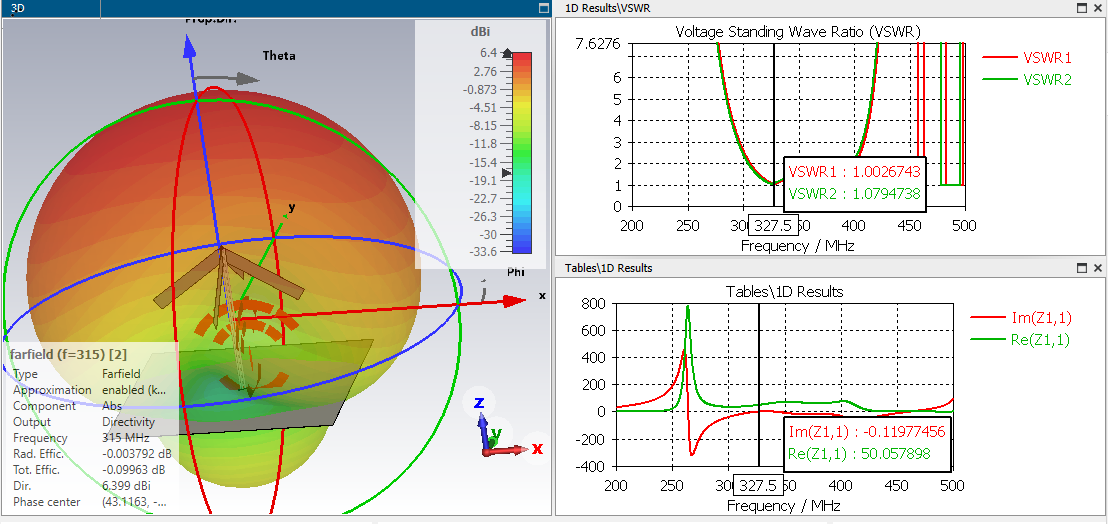Select the VSWR1 legend entry
This screenshot has width=1108, height=524.
(x=1027, y=58)
